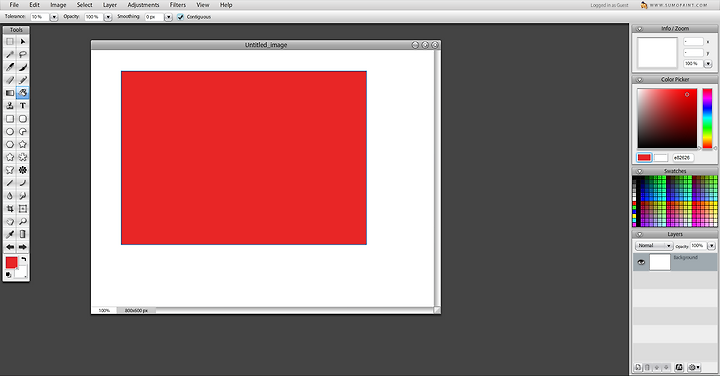Select the Lasso tool
The width and height of the screenshot is (720, 376).
point(22,55)
